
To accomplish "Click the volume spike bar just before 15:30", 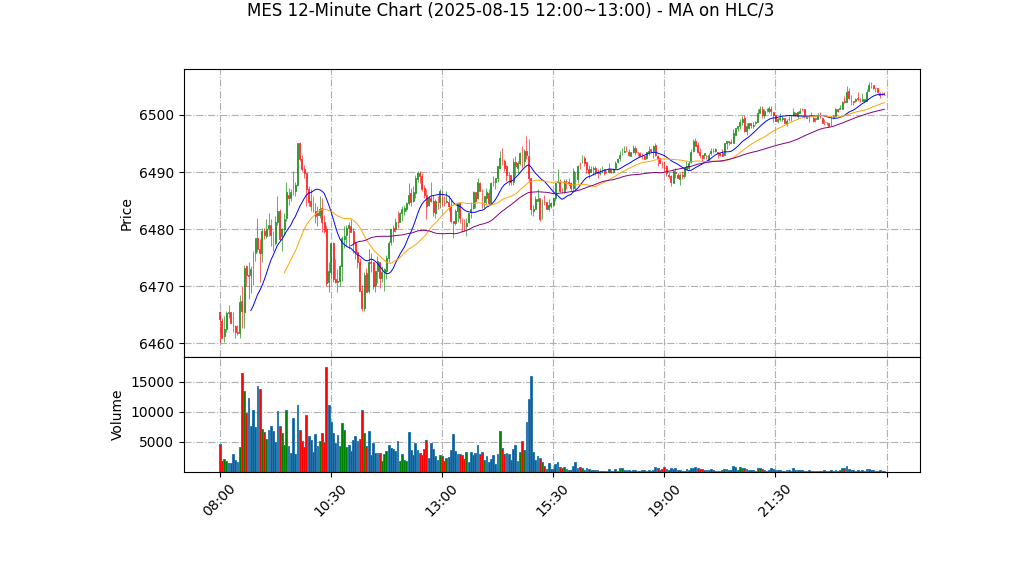I will point(532,424).
